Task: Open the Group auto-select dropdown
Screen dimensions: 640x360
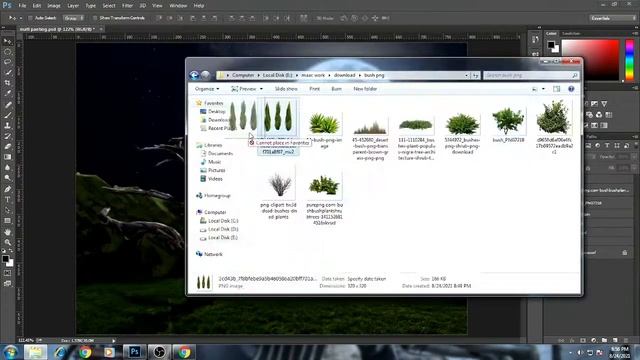Action: click(73, 18)
